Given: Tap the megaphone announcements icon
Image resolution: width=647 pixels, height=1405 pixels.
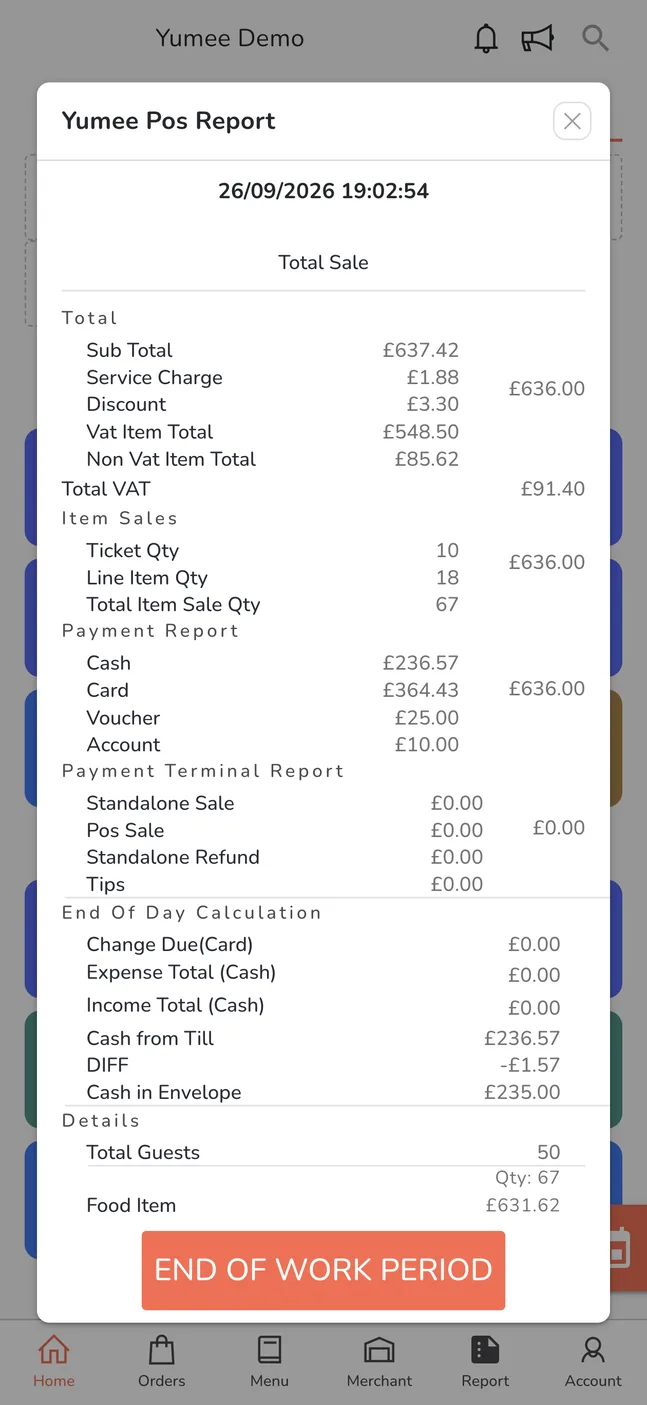Looking at the screenshot, I should point(538,39).
